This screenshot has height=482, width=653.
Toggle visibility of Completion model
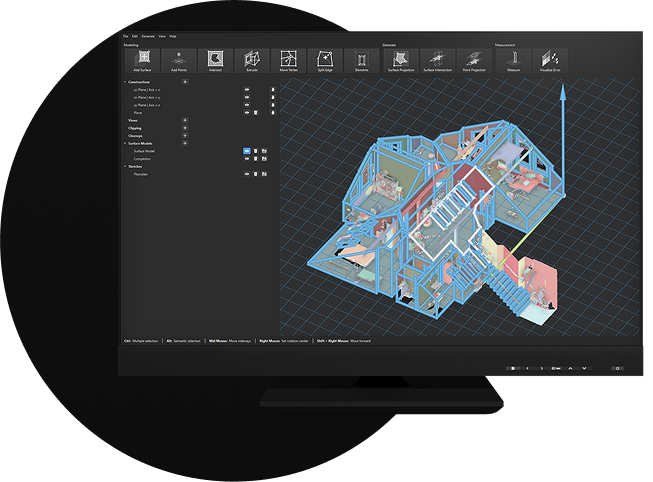pos(247,158)
